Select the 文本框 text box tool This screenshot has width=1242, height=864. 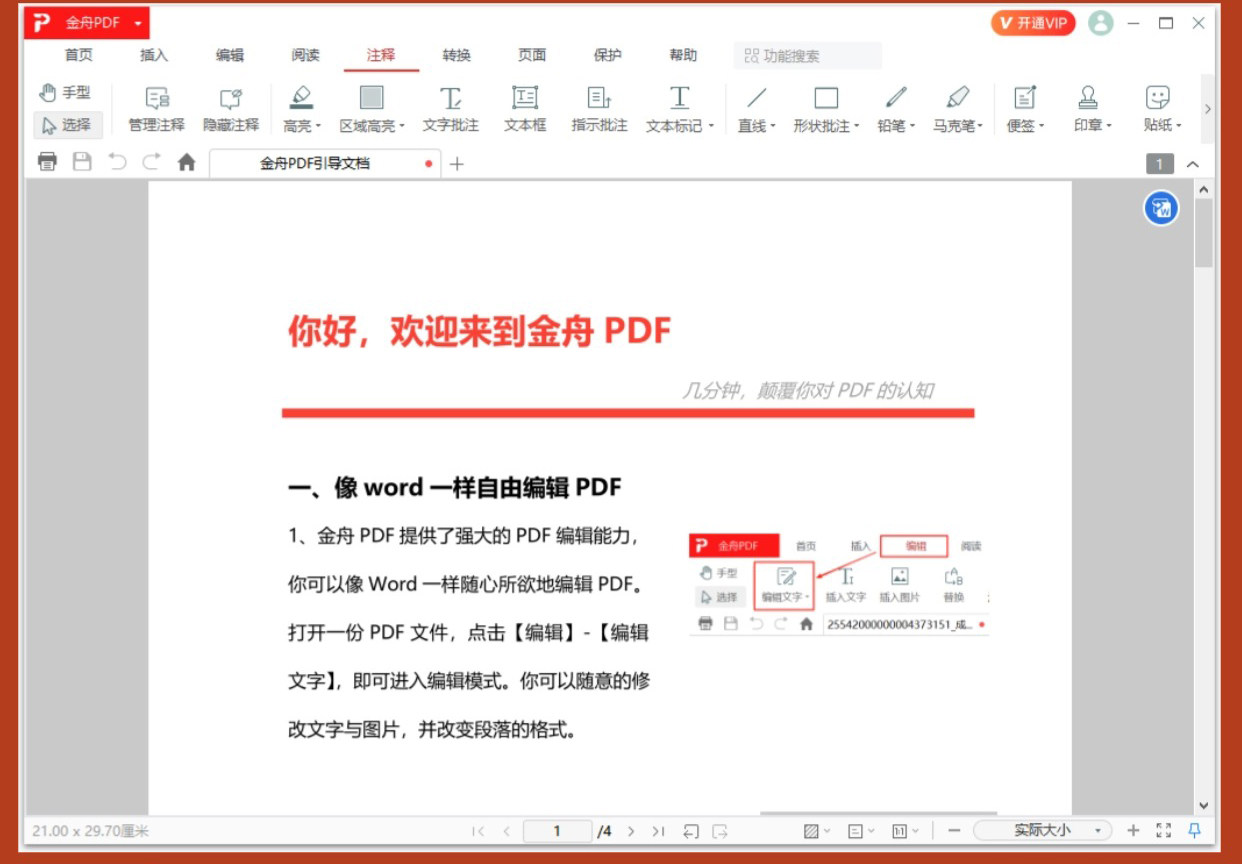pos(525,109)
